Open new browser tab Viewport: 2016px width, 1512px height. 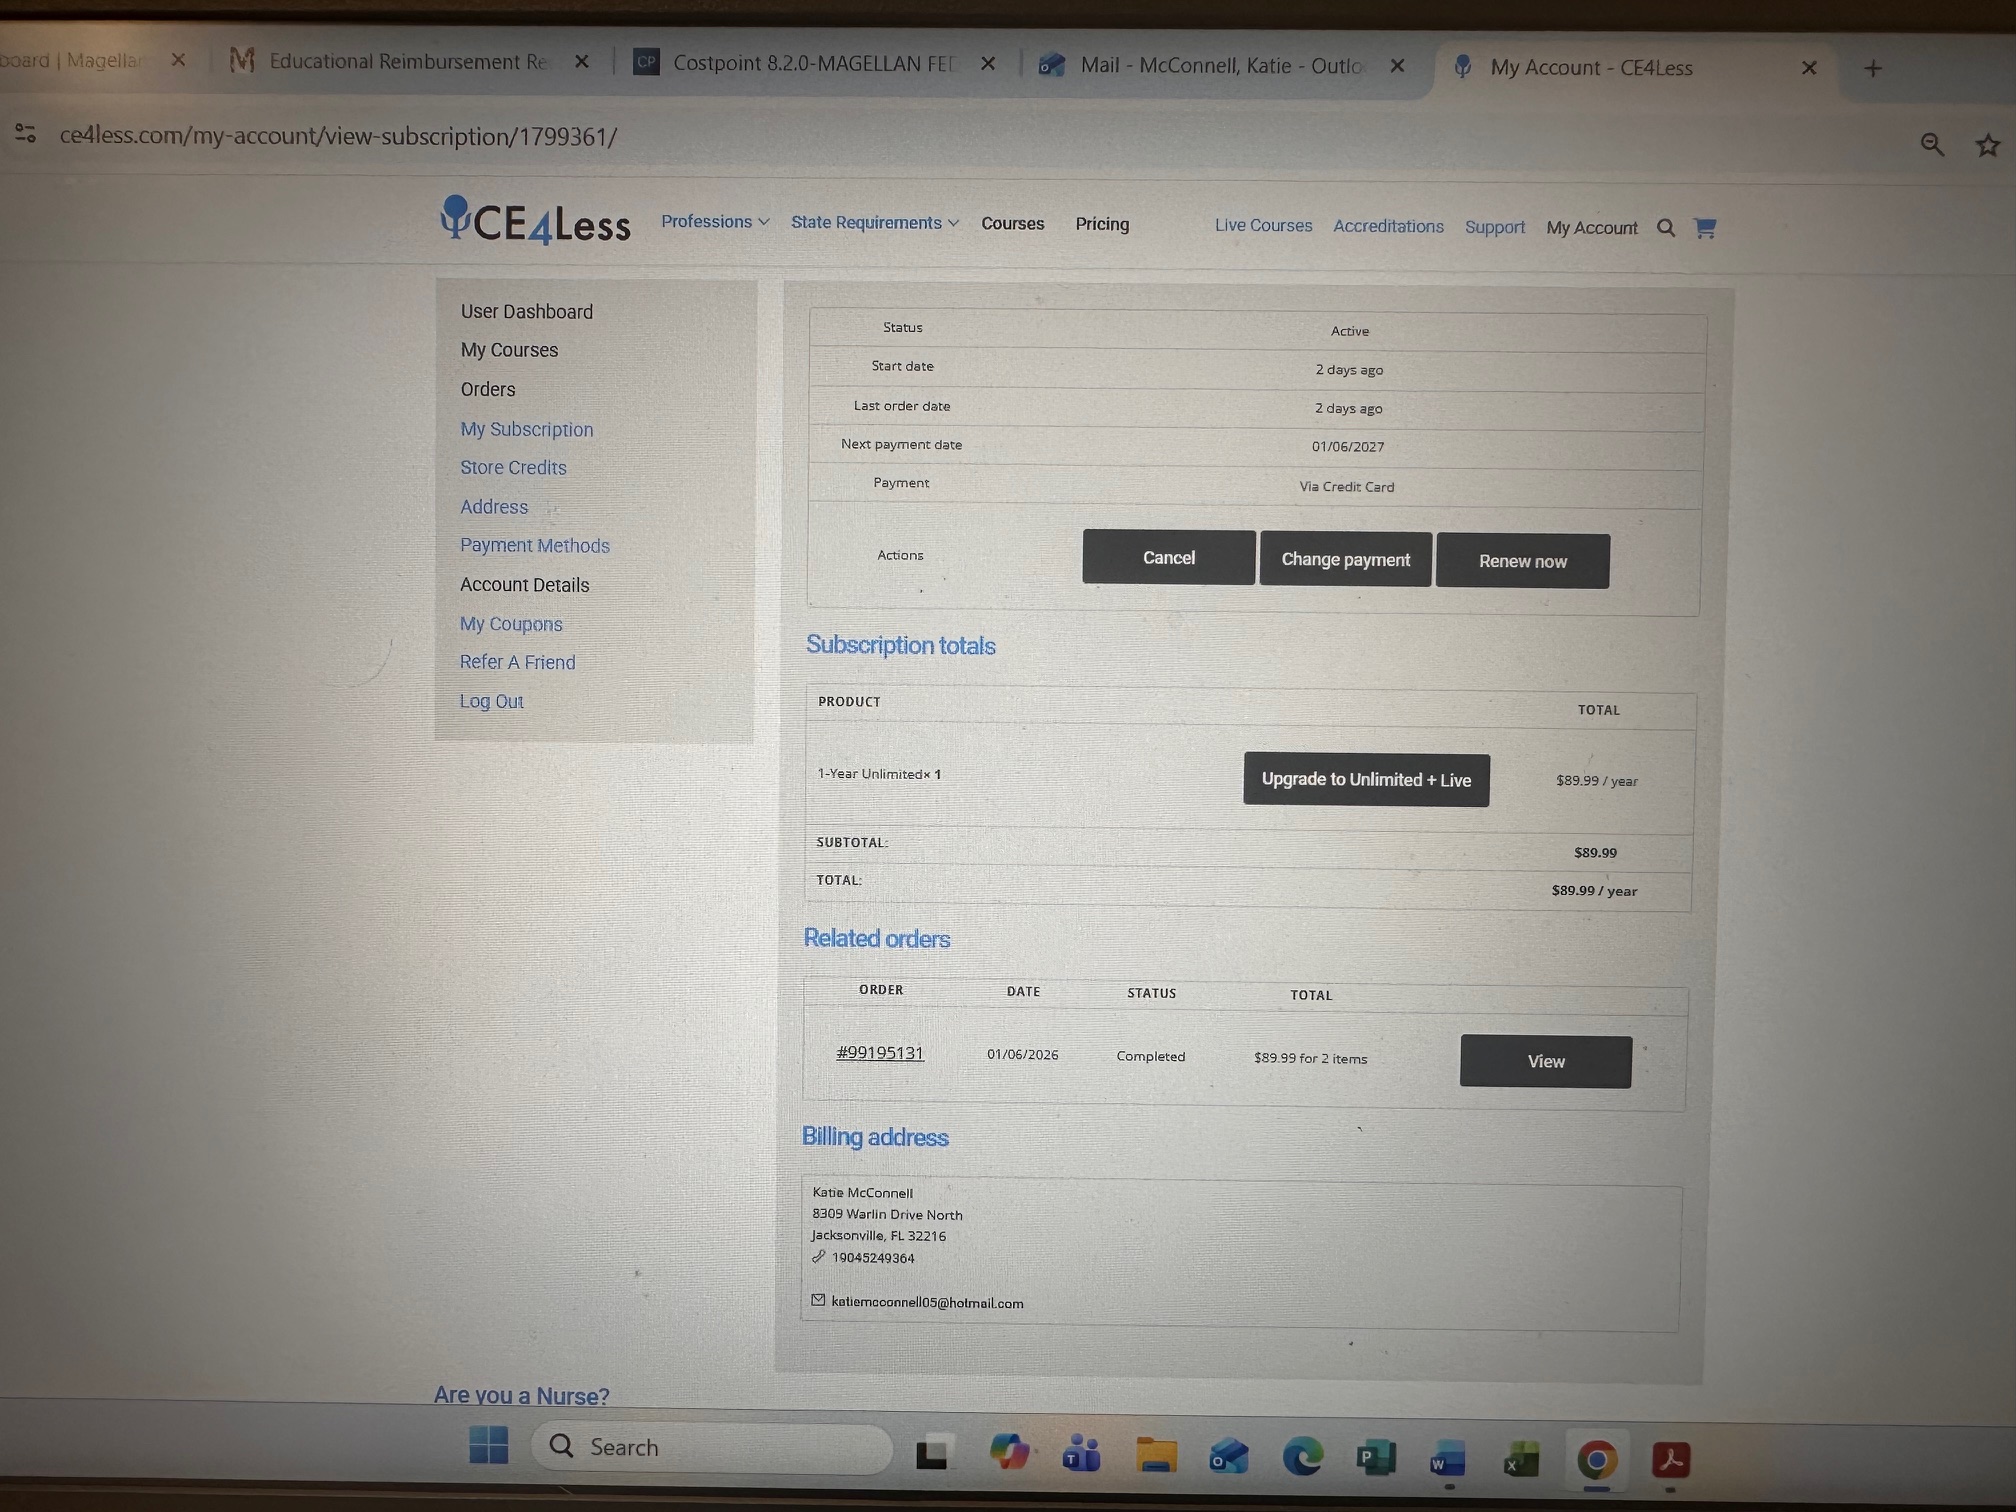point(1873,68)
